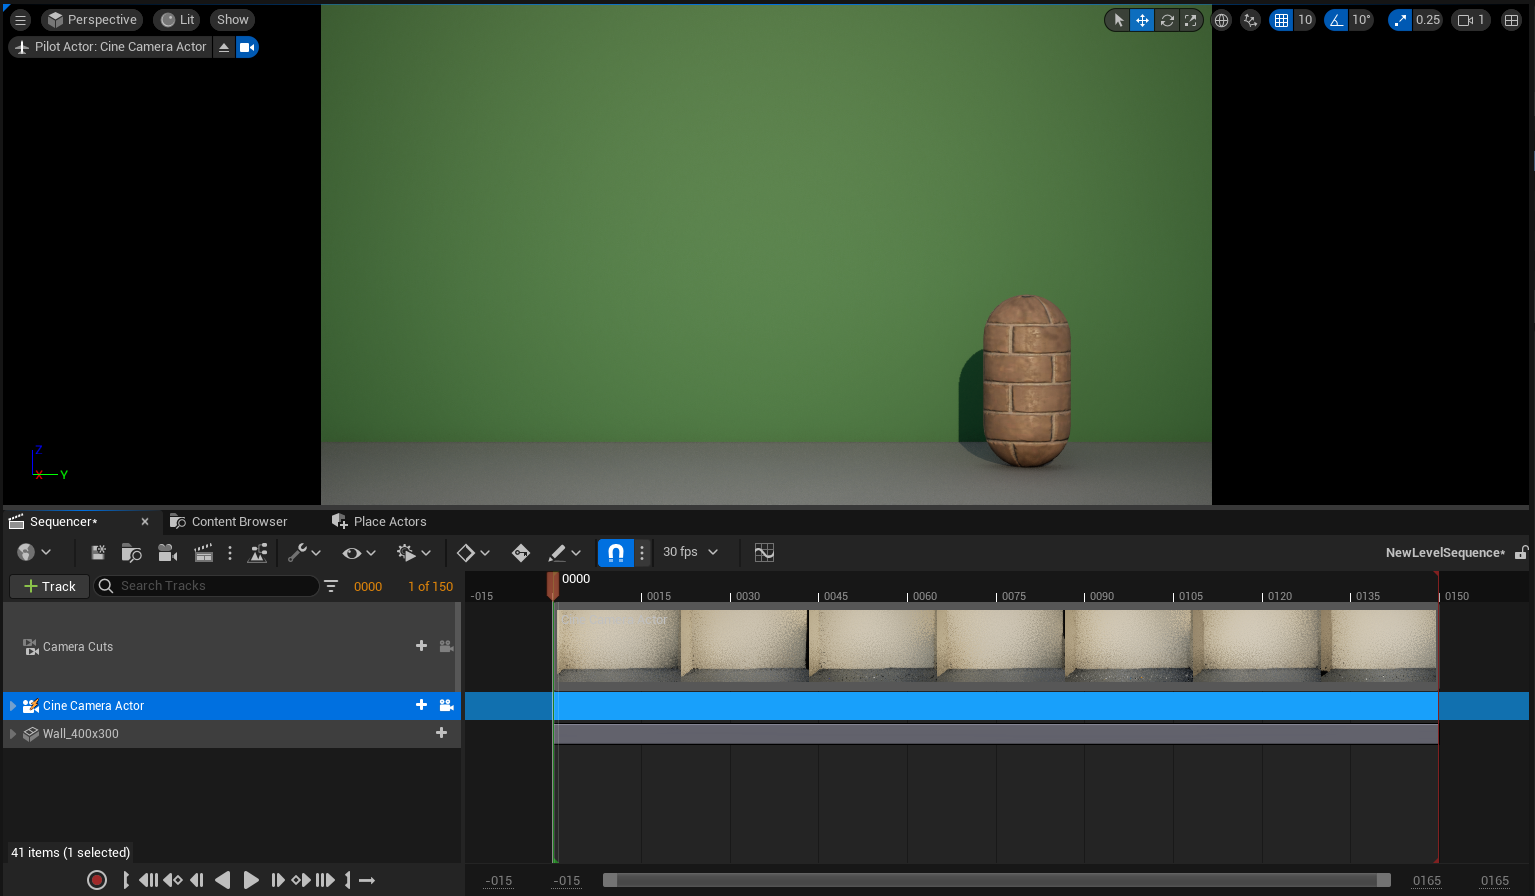Expand the Cine Camera Actor track
The height and width of the screenshot is (896, 1535).
(x=13, y=706)
